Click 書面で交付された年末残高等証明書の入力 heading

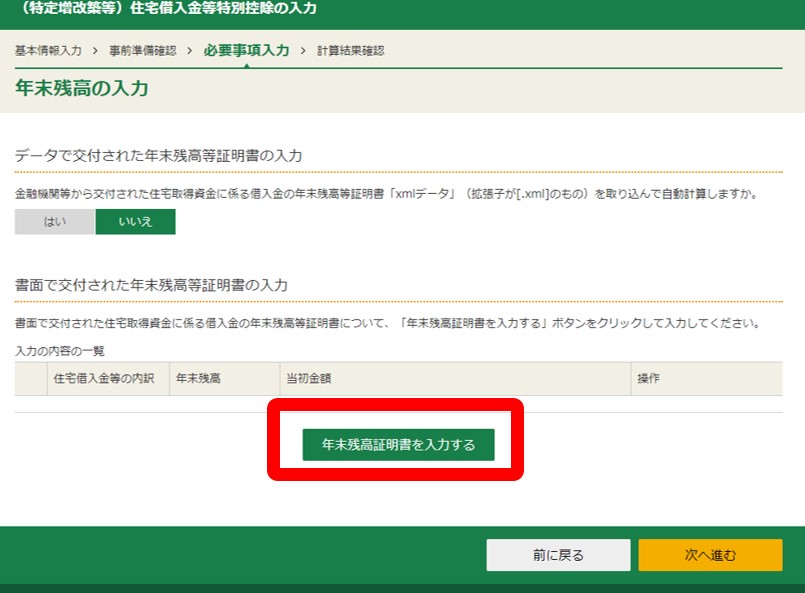tap(151, 285)
